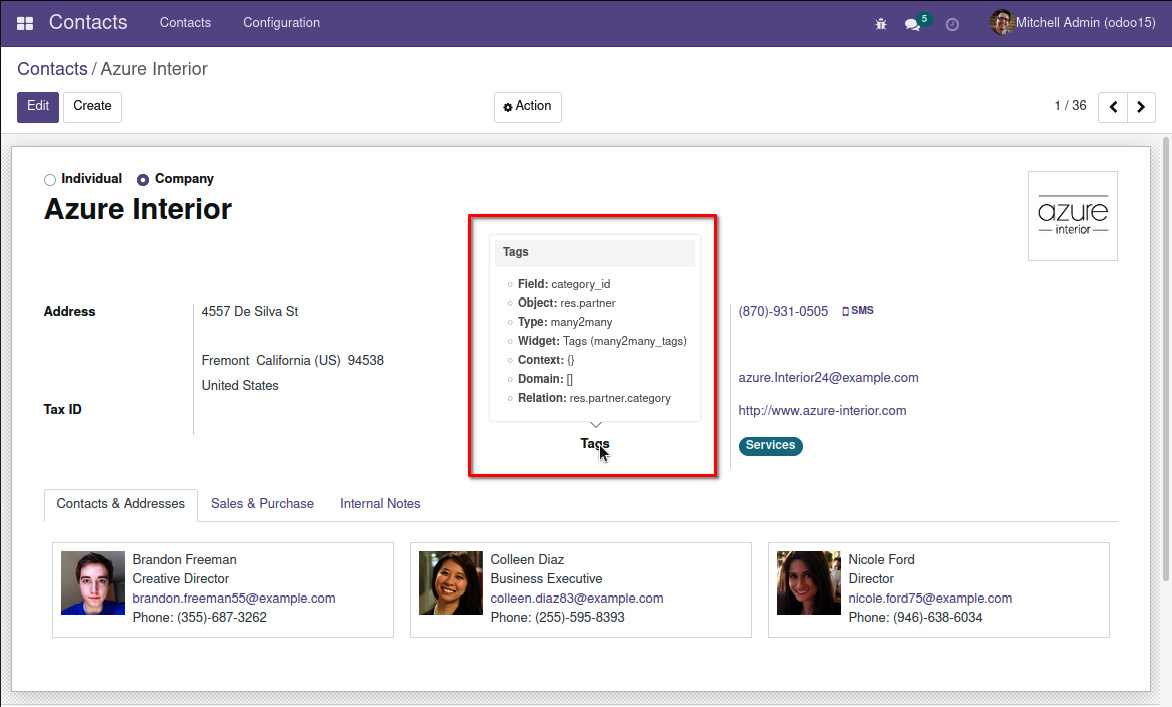Image resolution: width=1172 pixels, height=707 pixels.
Task: Click Brandon Freeman name on card
Action: tap(185, 560)
